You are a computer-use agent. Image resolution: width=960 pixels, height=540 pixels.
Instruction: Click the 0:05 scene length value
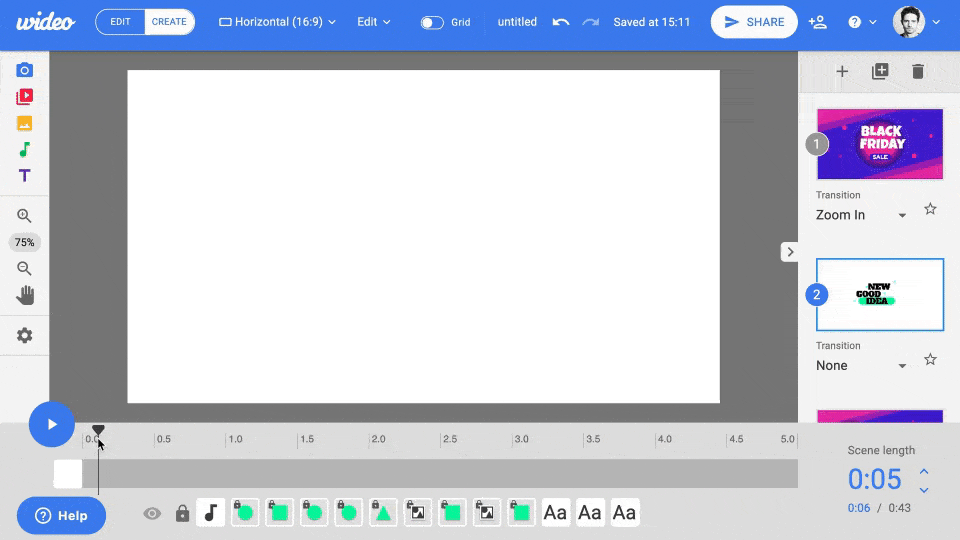click(874, 479)
